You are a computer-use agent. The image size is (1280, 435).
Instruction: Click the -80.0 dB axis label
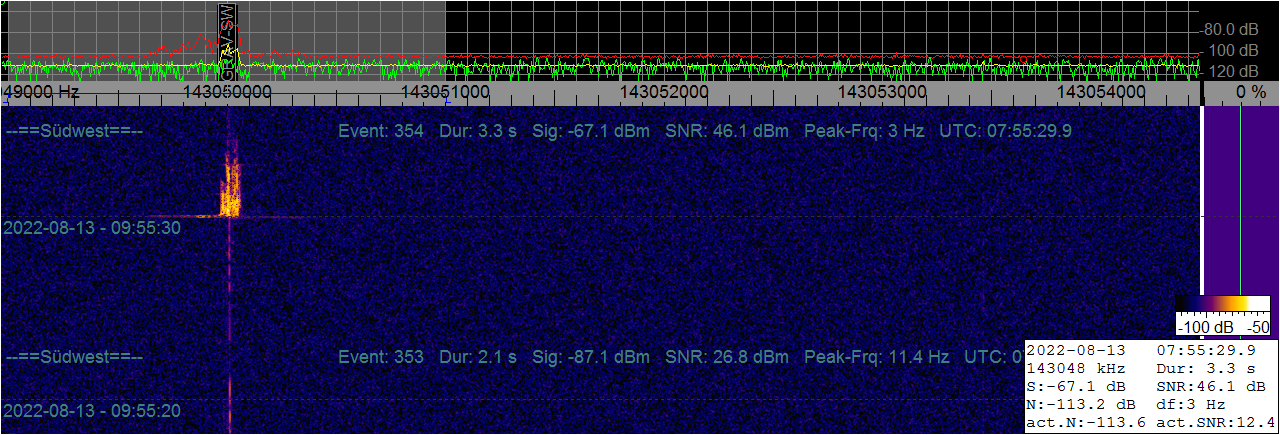pyautogui.click(x=1231, y=29)
